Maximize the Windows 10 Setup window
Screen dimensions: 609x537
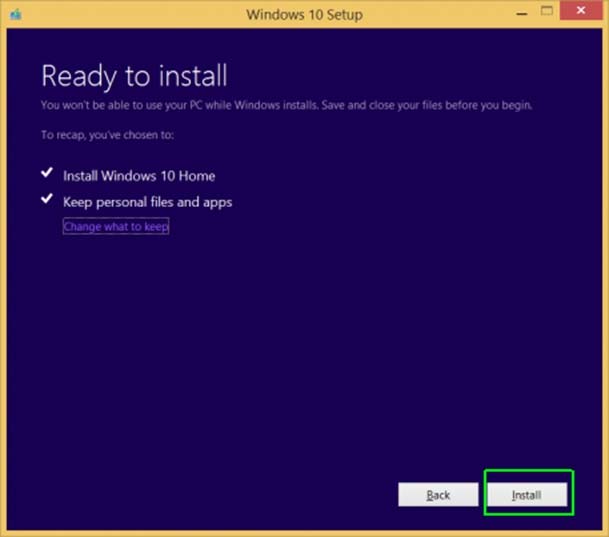[x=547, y=11]
